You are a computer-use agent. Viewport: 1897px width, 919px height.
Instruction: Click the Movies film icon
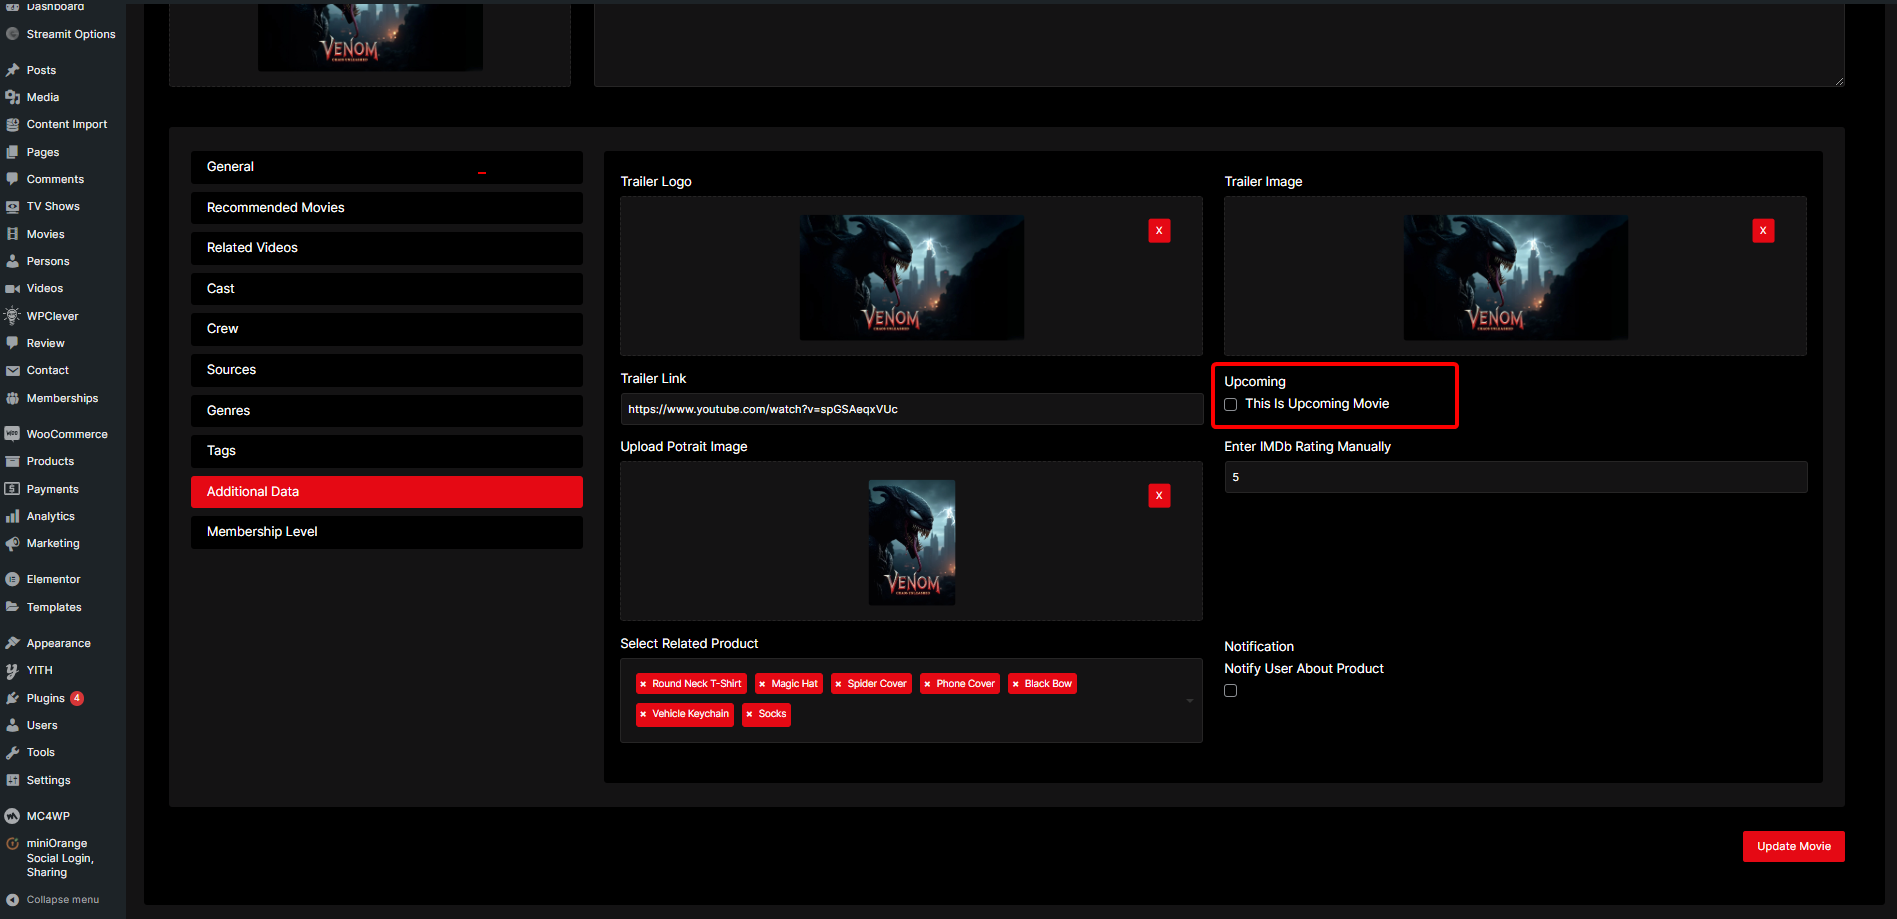[12, 234]
